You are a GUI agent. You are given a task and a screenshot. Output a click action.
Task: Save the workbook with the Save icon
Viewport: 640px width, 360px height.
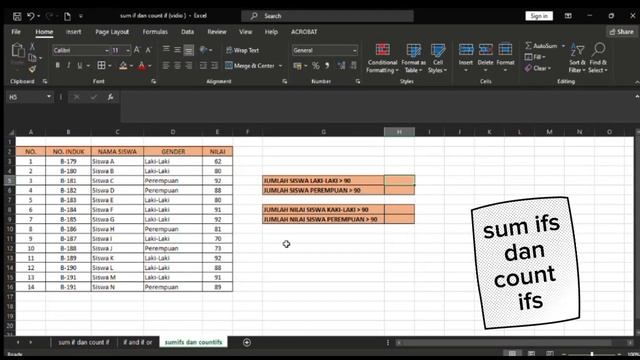17,16
